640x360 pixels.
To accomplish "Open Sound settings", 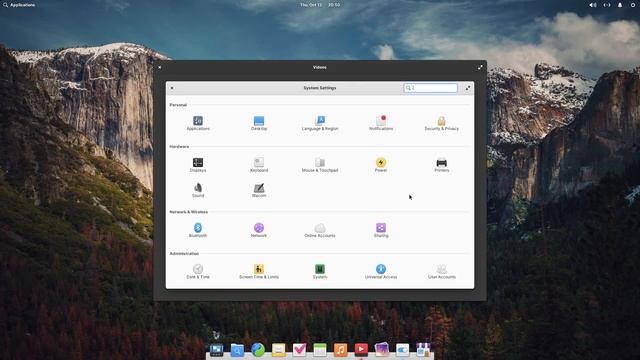I will click(198, 190).
